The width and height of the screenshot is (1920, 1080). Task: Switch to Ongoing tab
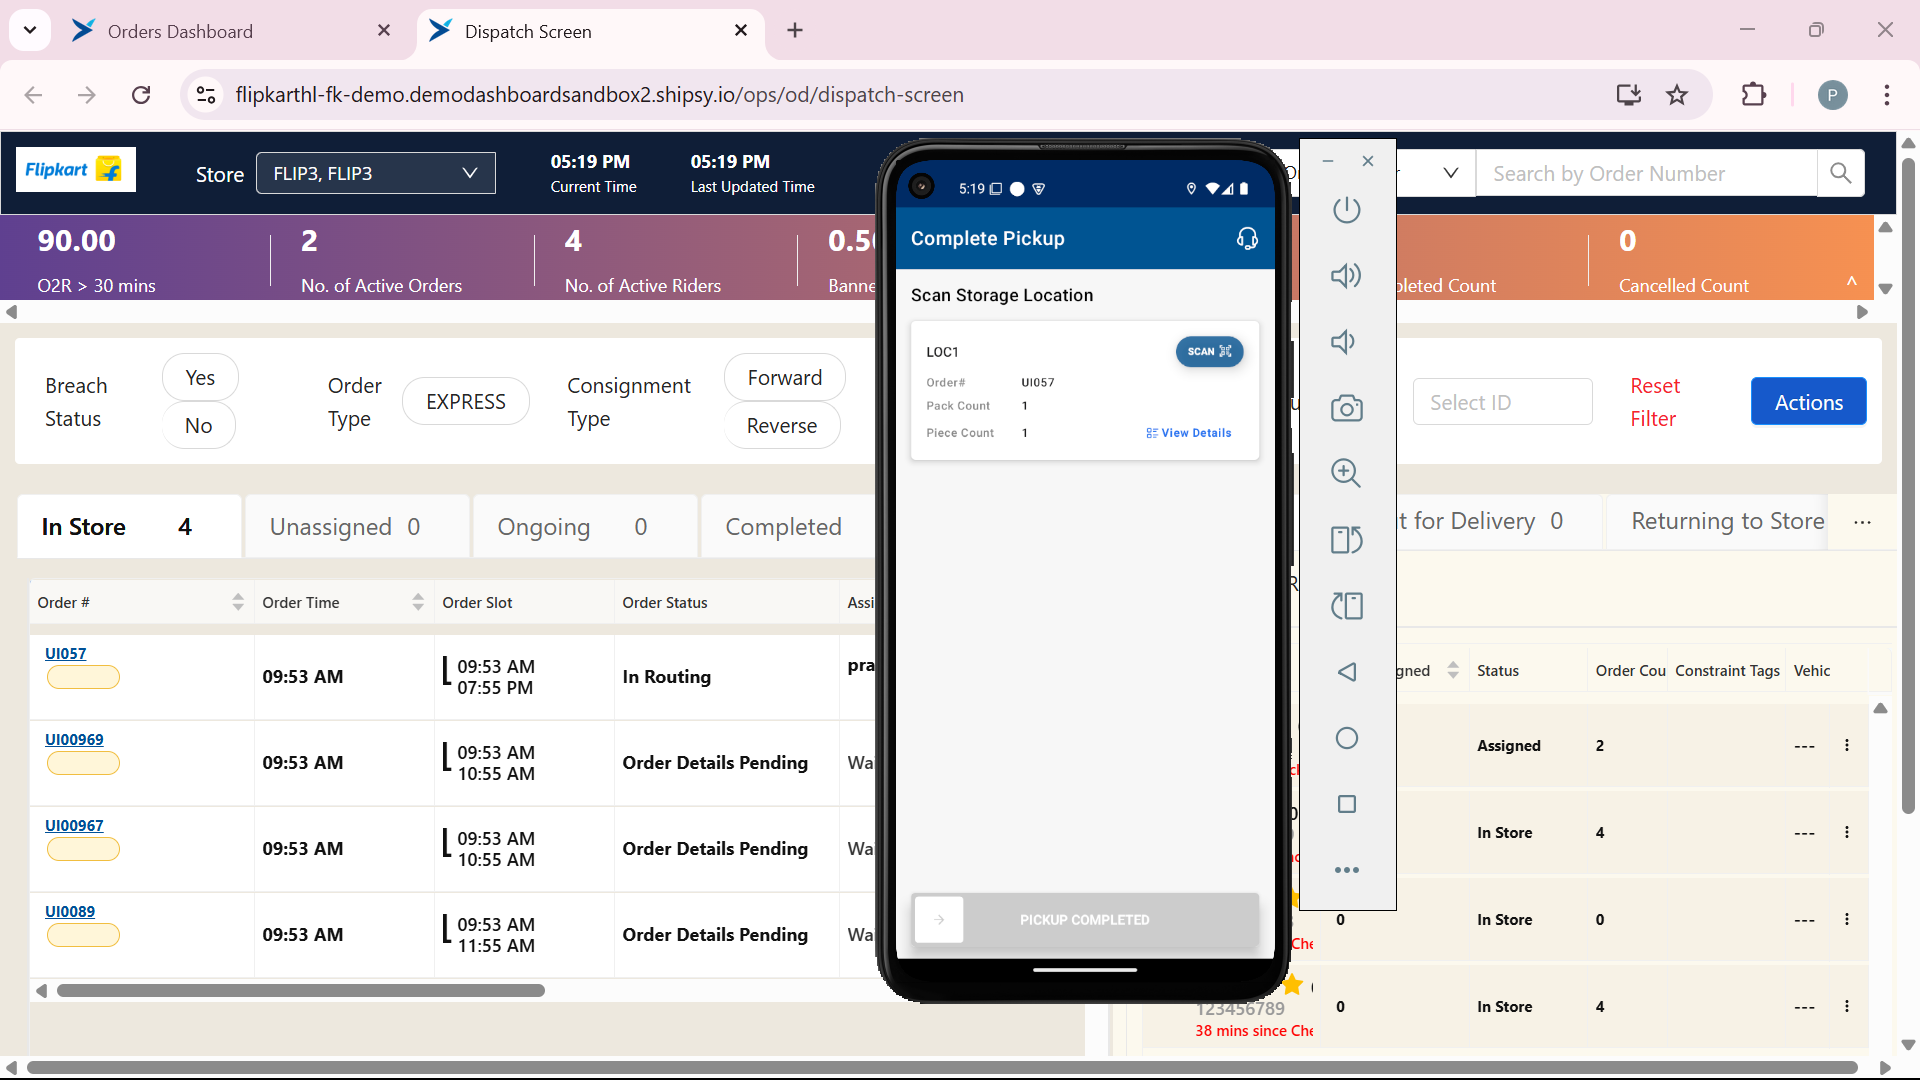(585, 527)
